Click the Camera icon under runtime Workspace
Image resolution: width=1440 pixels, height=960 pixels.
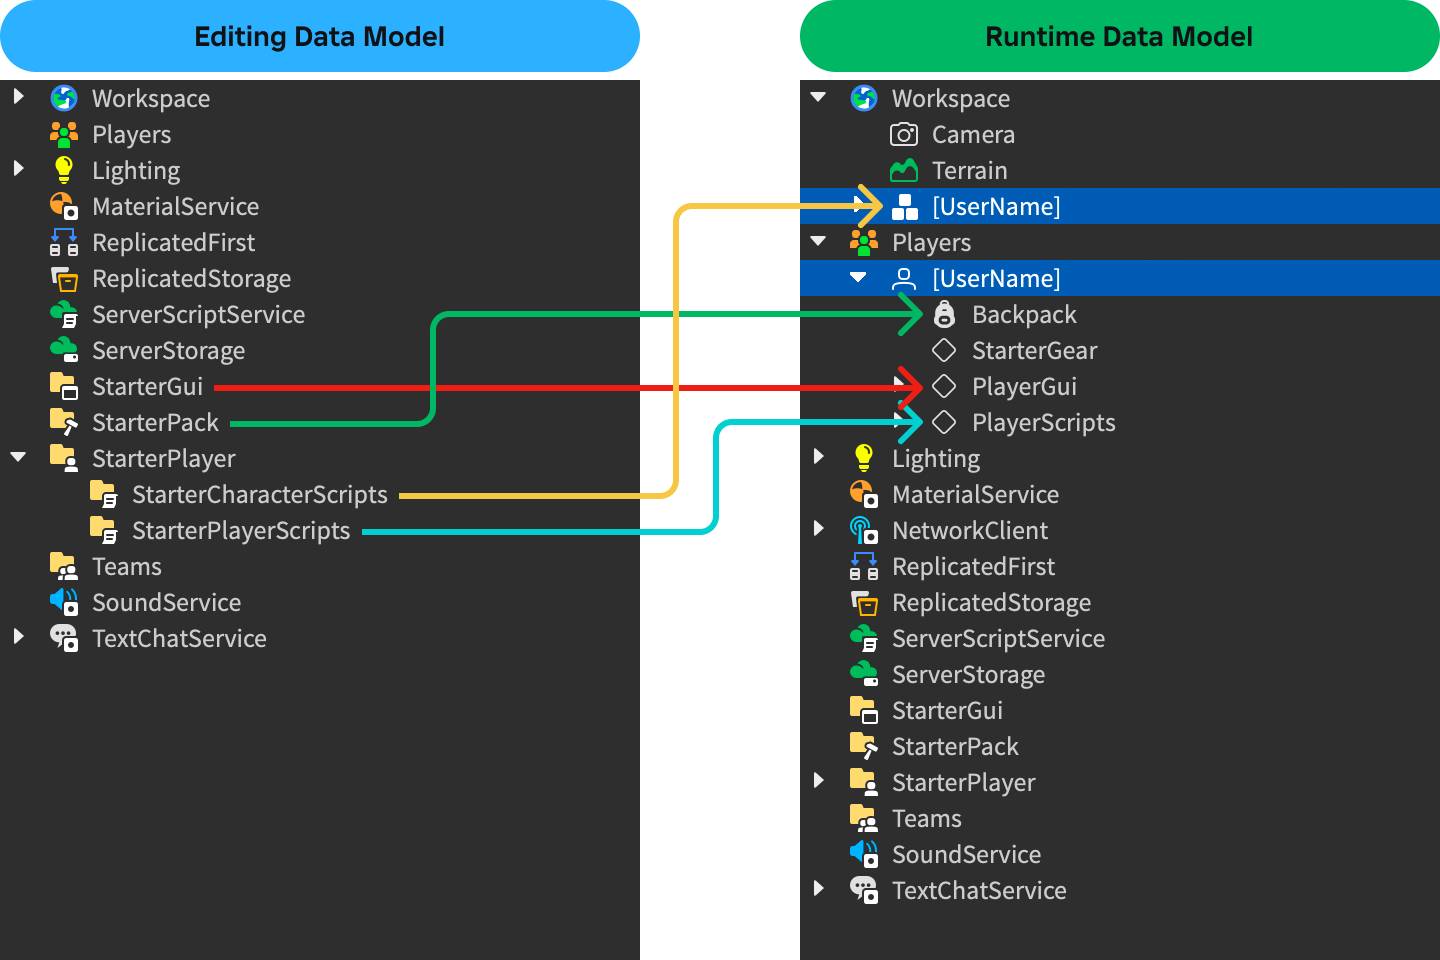coord(904,134)
